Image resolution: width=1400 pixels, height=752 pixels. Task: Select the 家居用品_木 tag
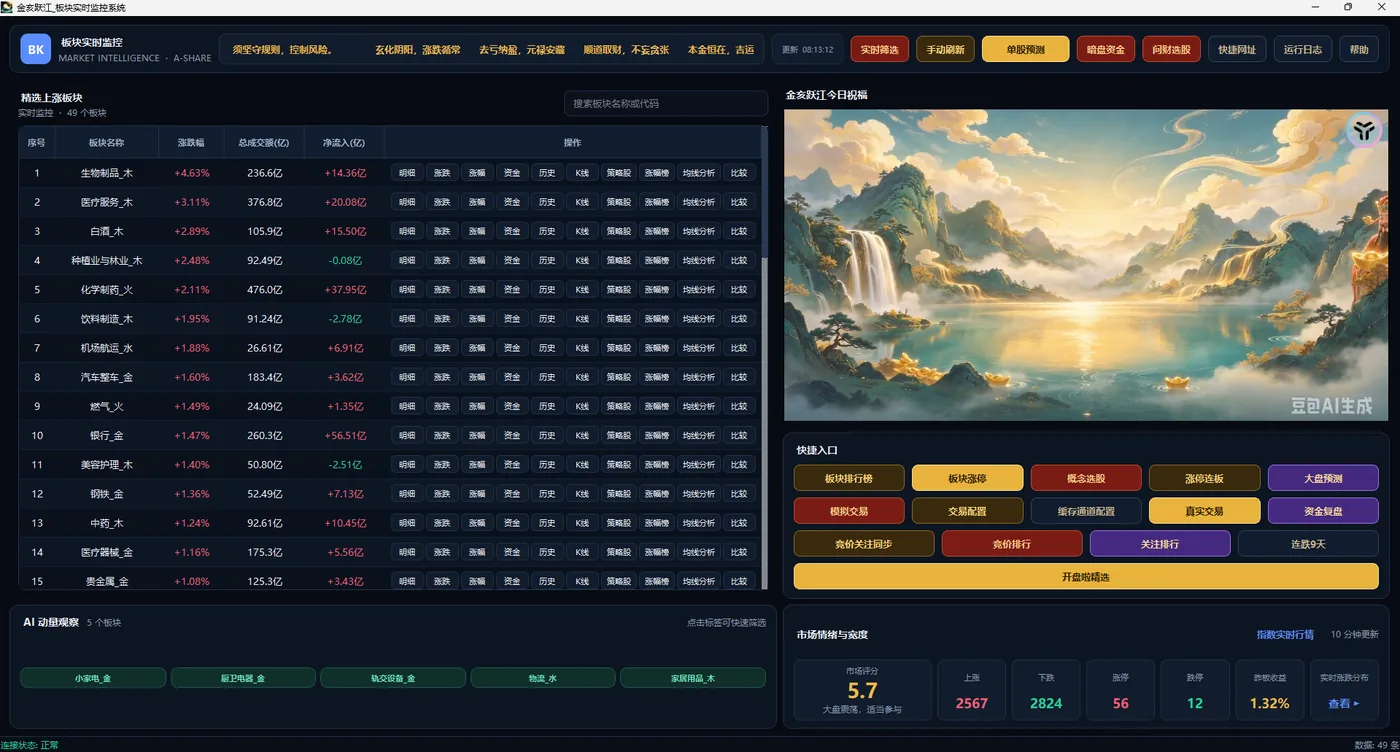point(693,678)
